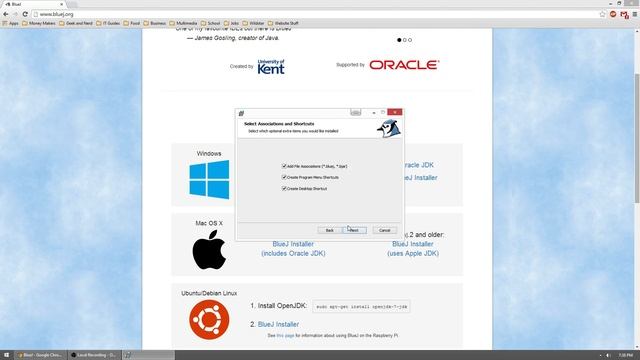This screenshot has width=640, height=360.
Task: Click the page vertical scrollbar
Action: [x=637, y=138]
